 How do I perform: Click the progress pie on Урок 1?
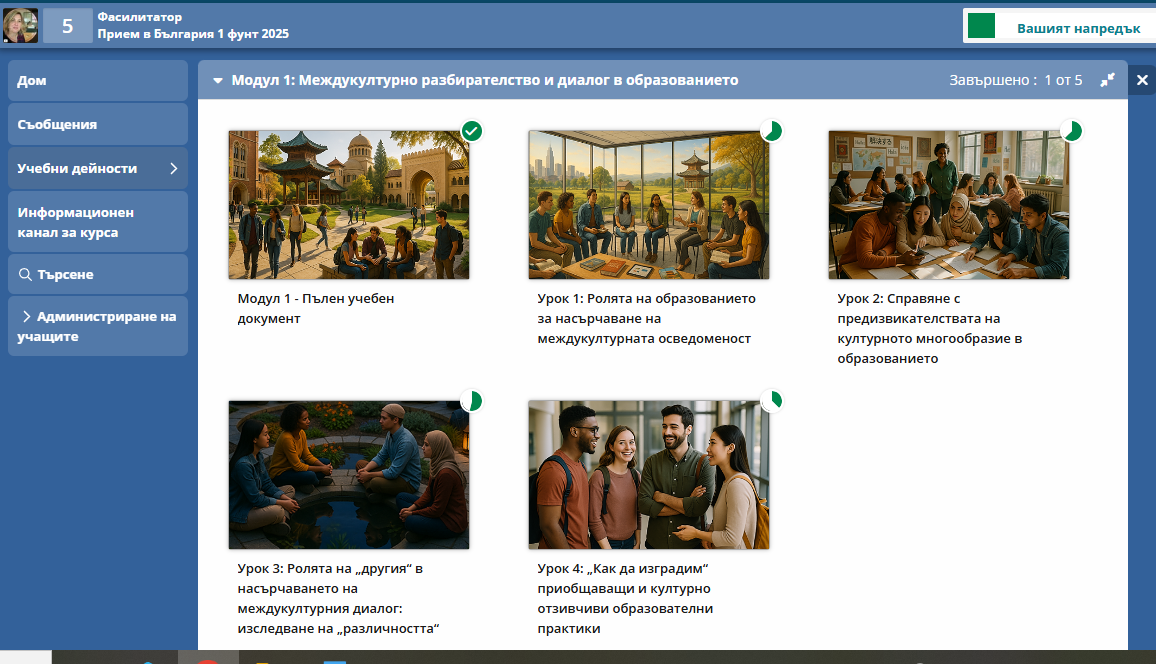772,131
